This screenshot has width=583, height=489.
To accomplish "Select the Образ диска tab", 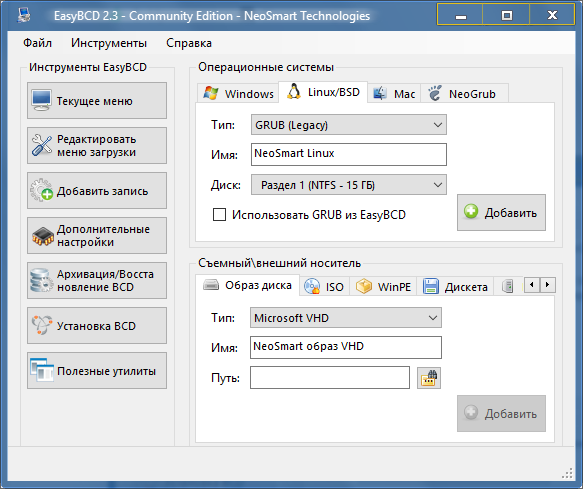I will click(248, 285).
